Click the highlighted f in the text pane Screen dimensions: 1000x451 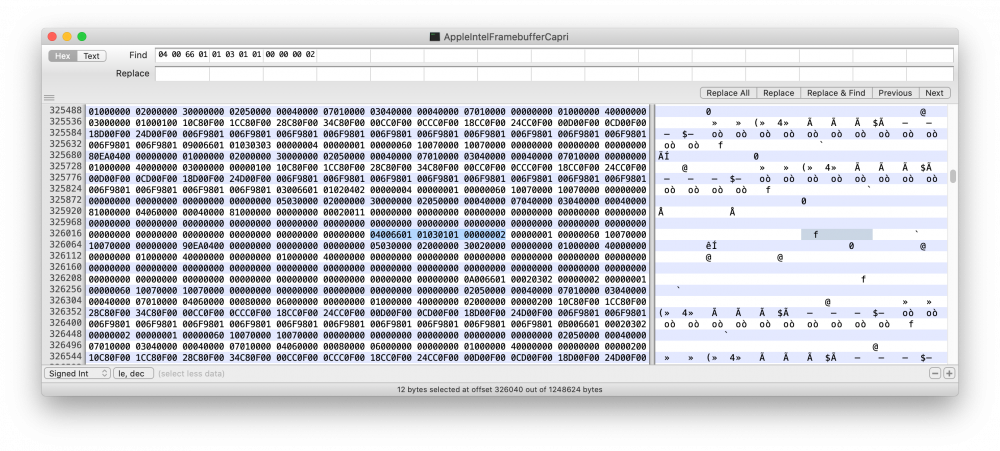click(816, 235)
